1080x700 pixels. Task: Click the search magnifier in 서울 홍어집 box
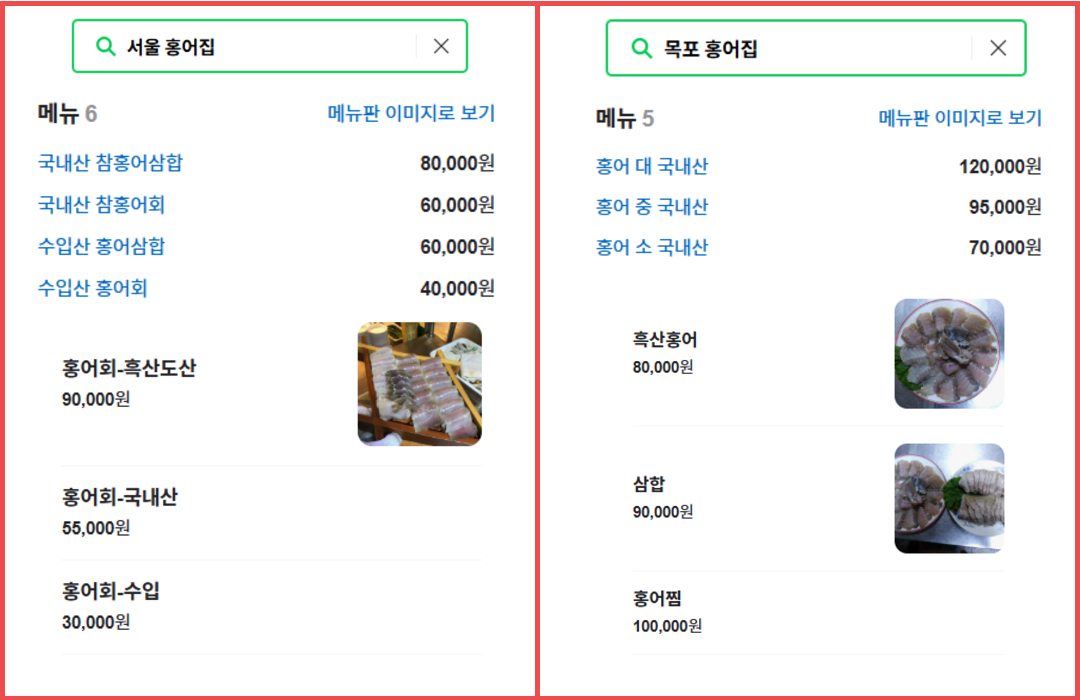click(x=105, y=46)
